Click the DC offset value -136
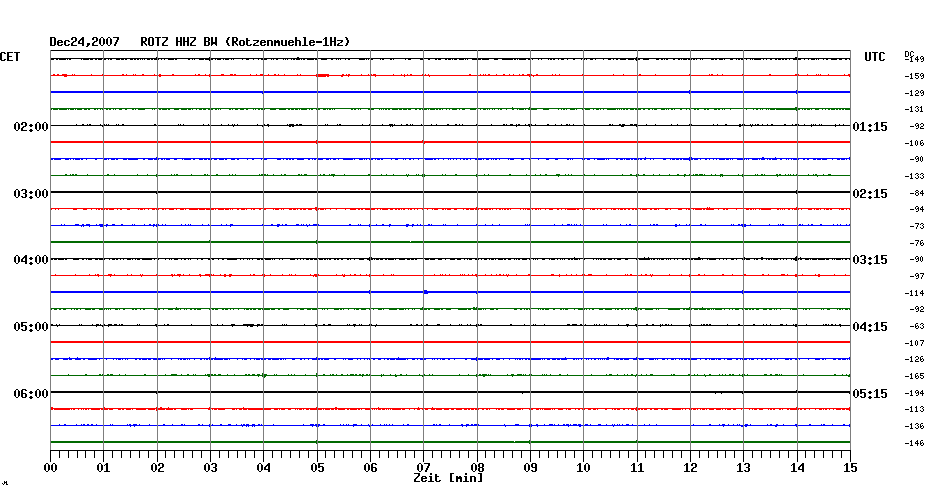 point(915,426)
